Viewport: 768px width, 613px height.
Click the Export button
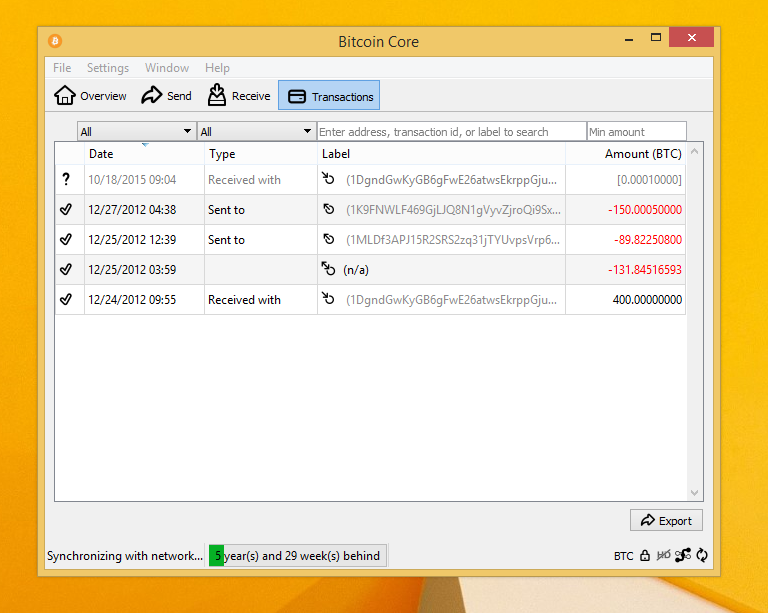pyautogui.click(x=666, y=520)
